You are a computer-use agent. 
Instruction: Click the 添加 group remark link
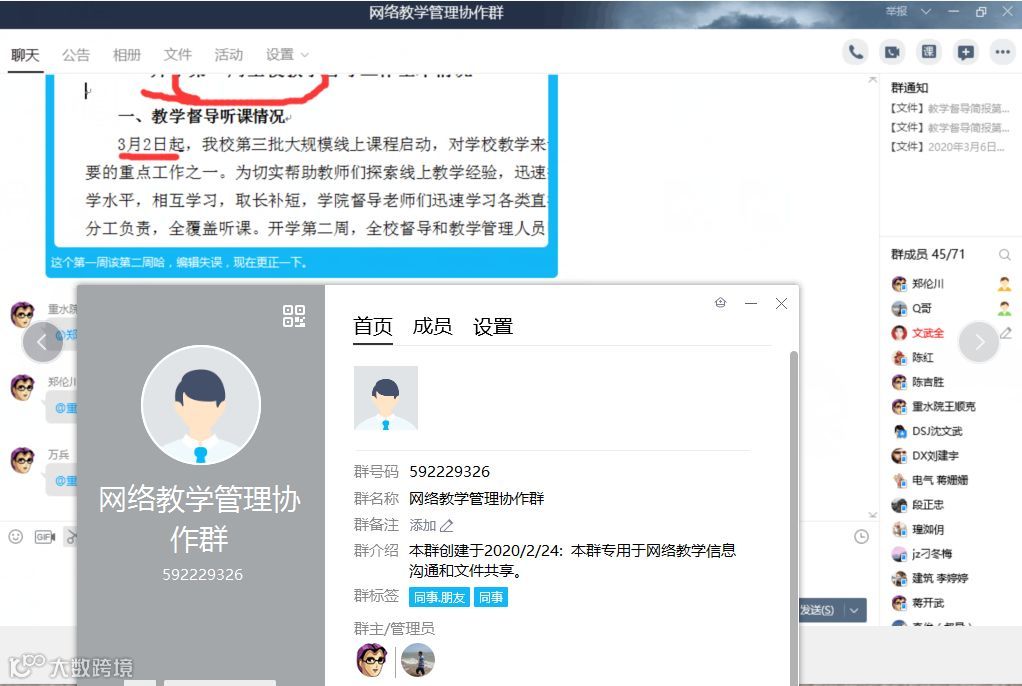tap(422, 526)
